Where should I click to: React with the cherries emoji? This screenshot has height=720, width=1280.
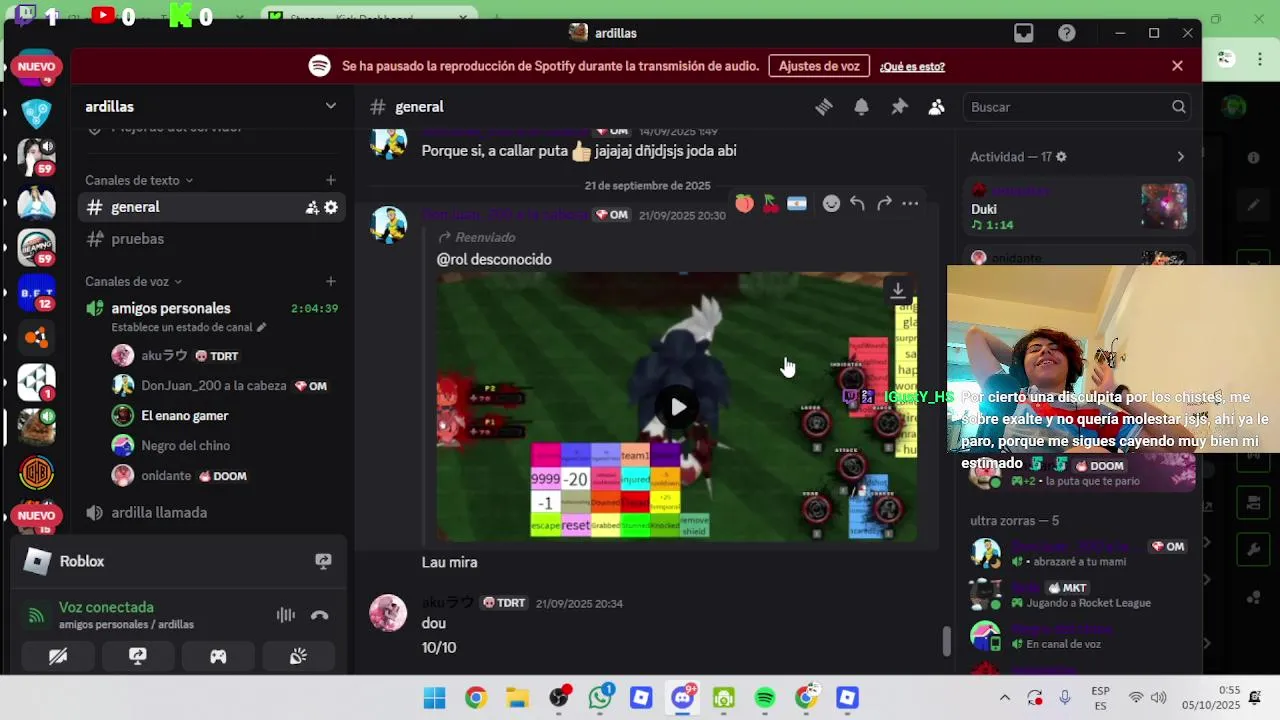point(770,203)
